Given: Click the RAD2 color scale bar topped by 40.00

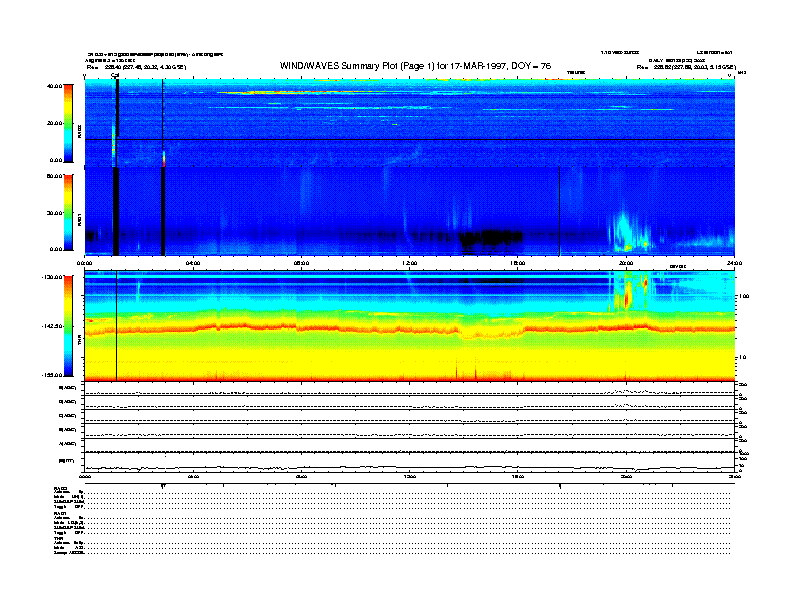Looking at the screenshot, I should tap(68, 124).
